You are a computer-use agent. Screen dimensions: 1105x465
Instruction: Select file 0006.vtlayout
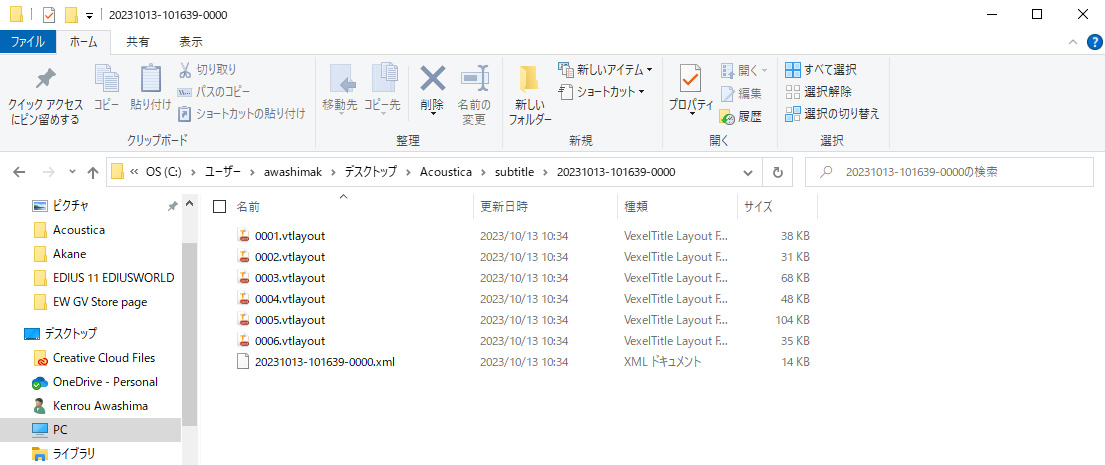(290, 341)
